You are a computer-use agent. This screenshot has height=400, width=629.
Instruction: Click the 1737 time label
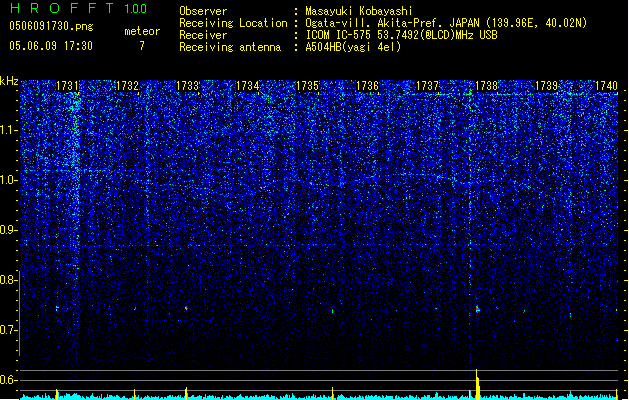coord(428,86)
